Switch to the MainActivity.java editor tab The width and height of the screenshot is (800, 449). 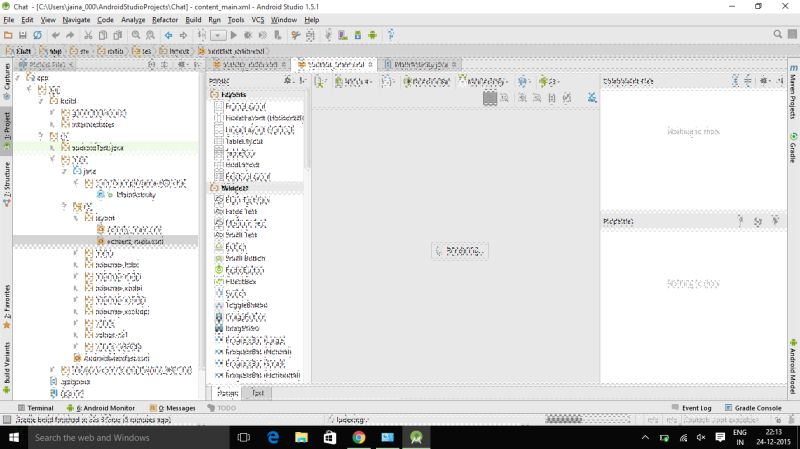pos(421,65)
